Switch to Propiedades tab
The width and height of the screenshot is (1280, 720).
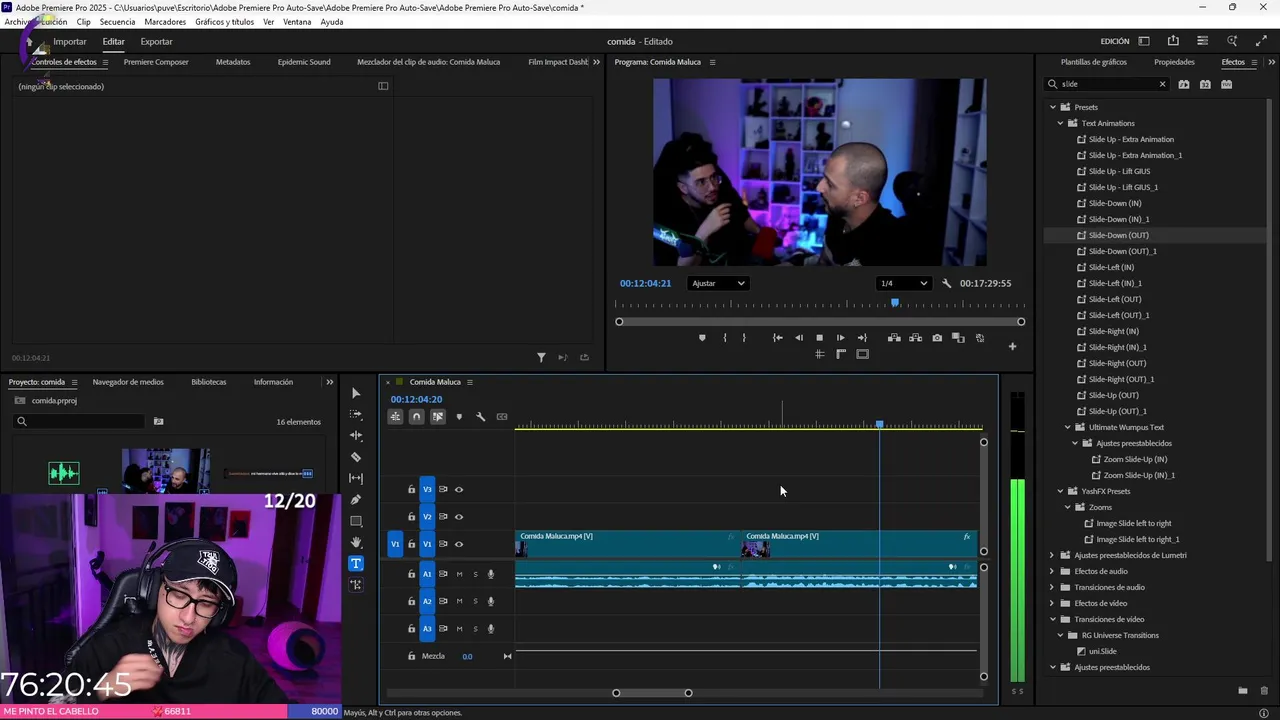pyautogui.click(x=1174, y=62)
